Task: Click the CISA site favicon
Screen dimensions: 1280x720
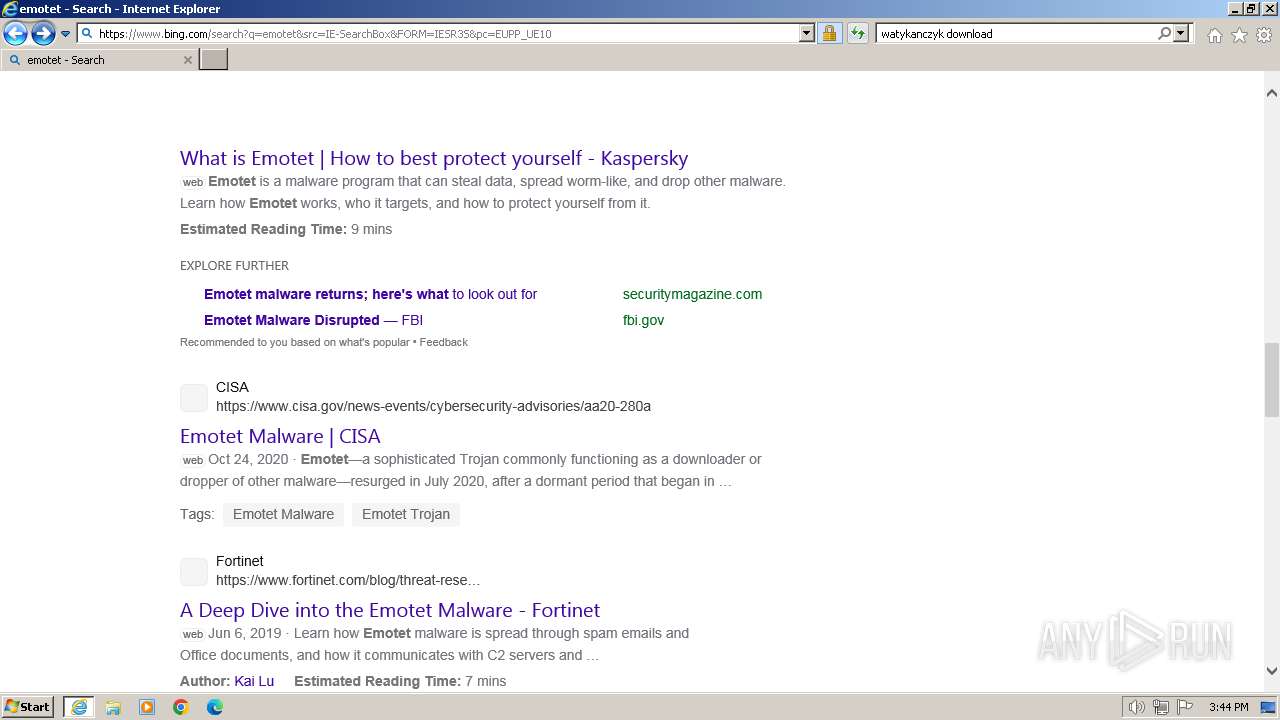Action: point(194,397)
